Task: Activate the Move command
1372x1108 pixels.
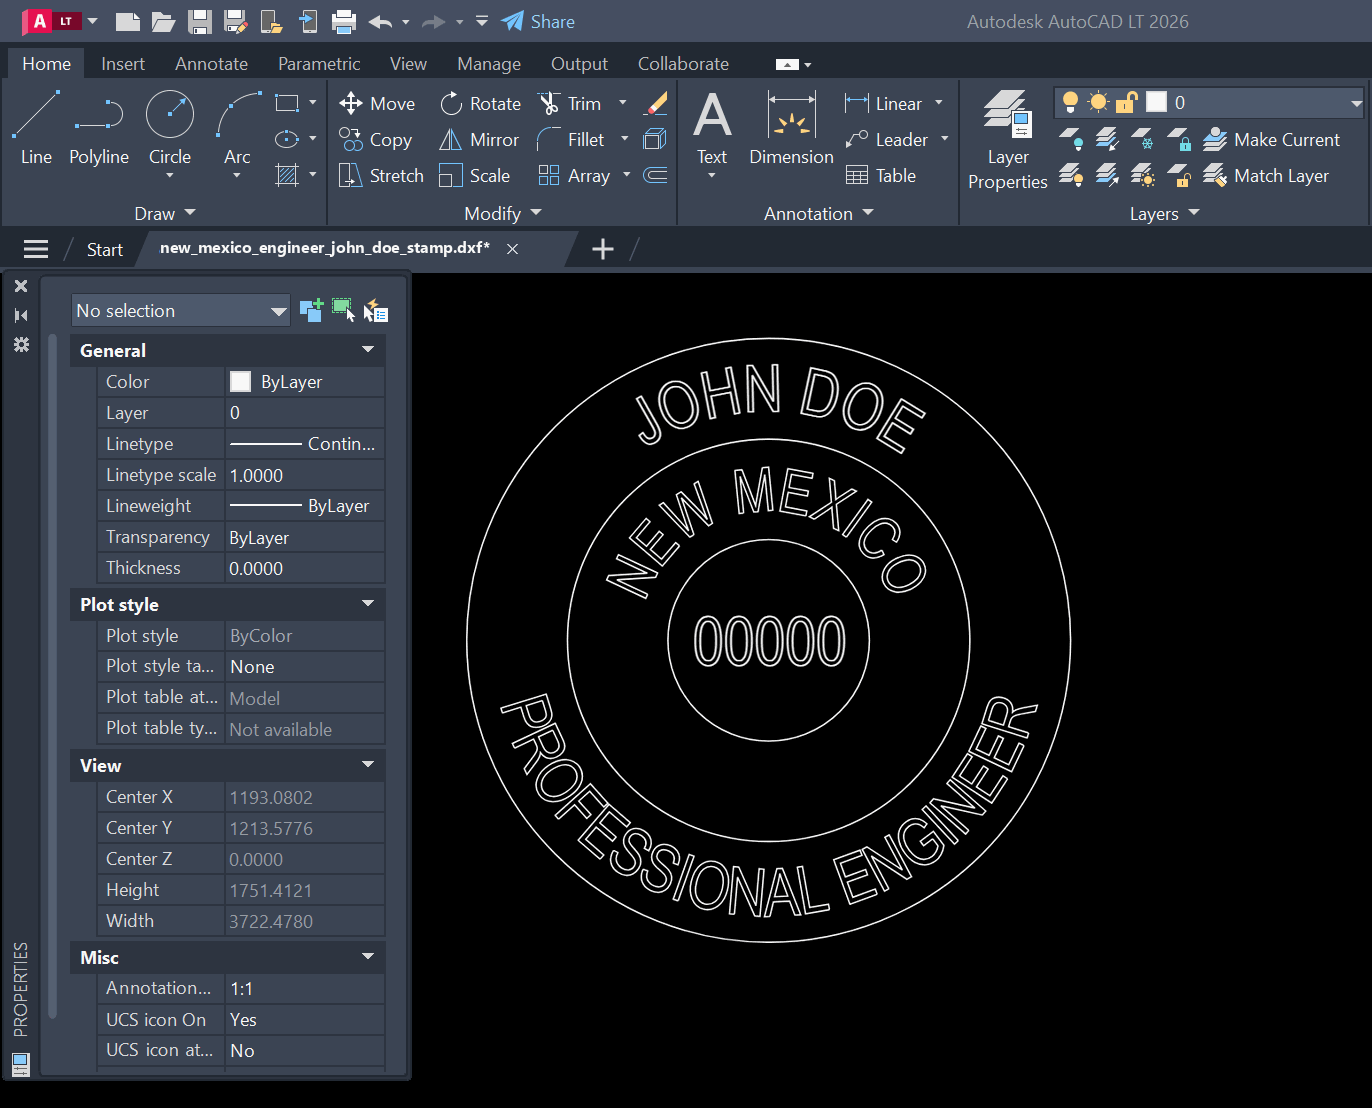Action: click(377, 103)
